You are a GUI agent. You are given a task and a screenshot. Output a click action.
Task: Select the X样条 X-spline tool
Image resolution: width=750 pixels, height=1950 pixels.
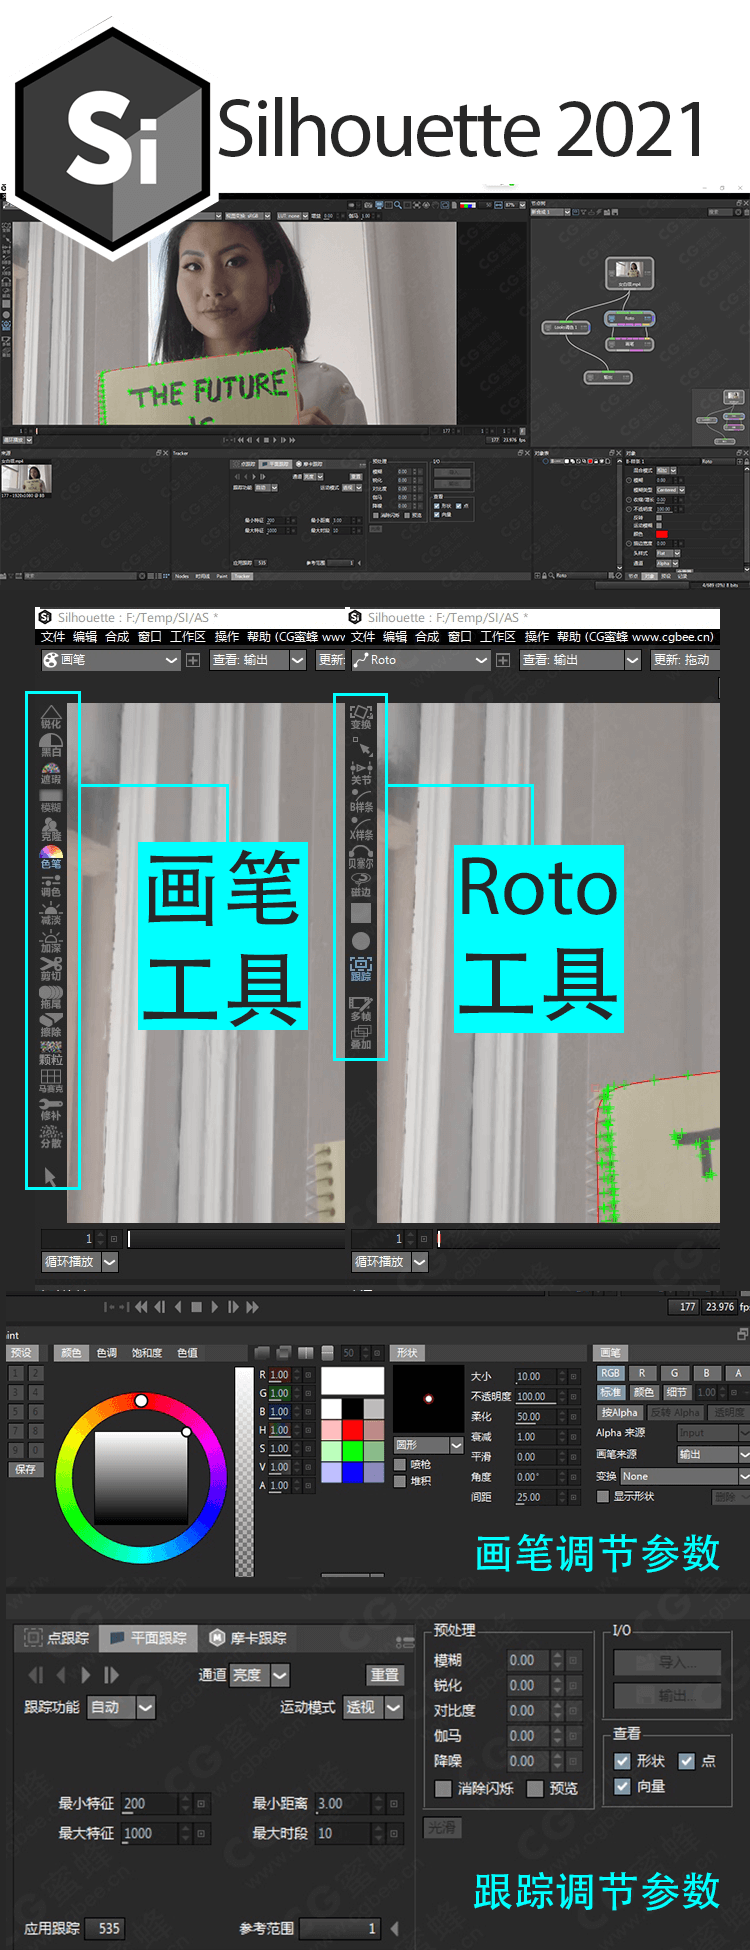tap(361, 828)
